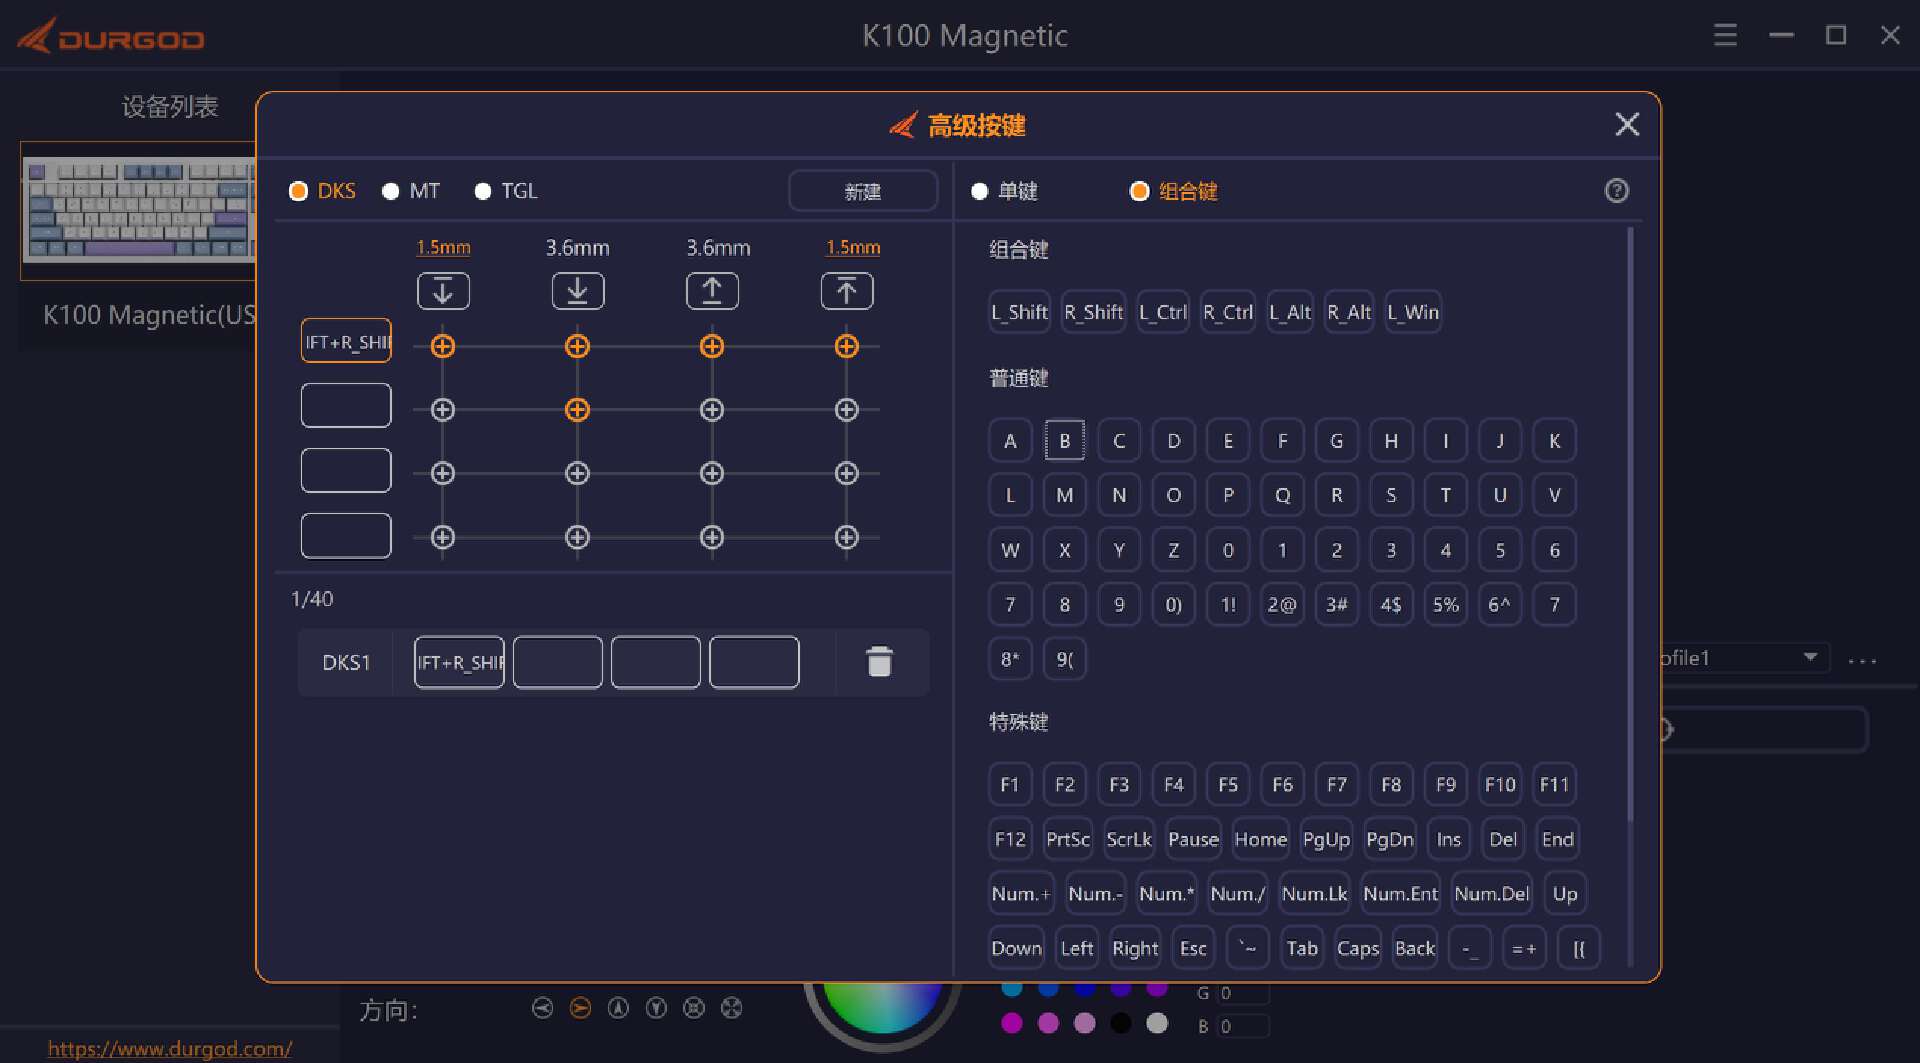Select the IFT+R_SHI key slot in first row
The height and width of the screenshot is (1063, 1920).
click(346, 341)
